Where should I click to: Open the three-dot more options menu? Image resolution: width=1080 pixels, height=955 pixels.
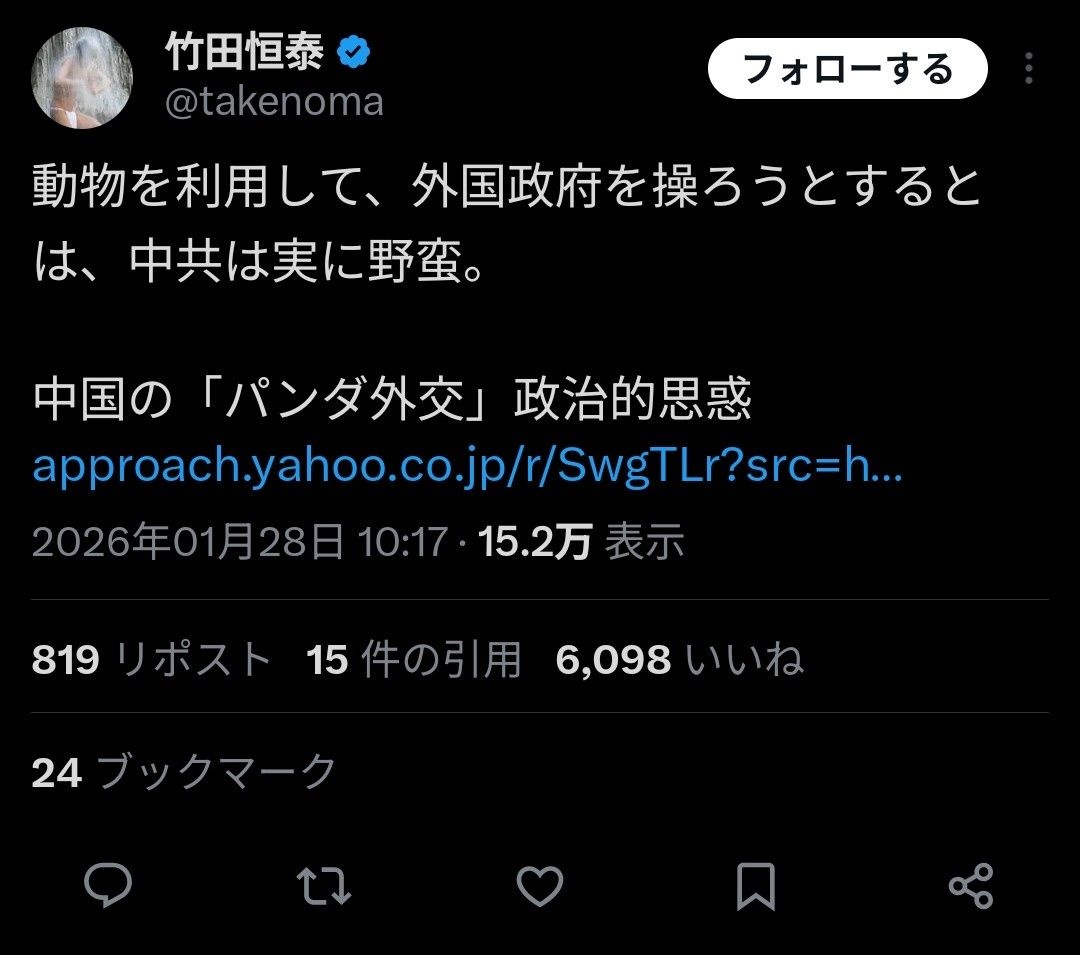click(x=1028, y=68)
